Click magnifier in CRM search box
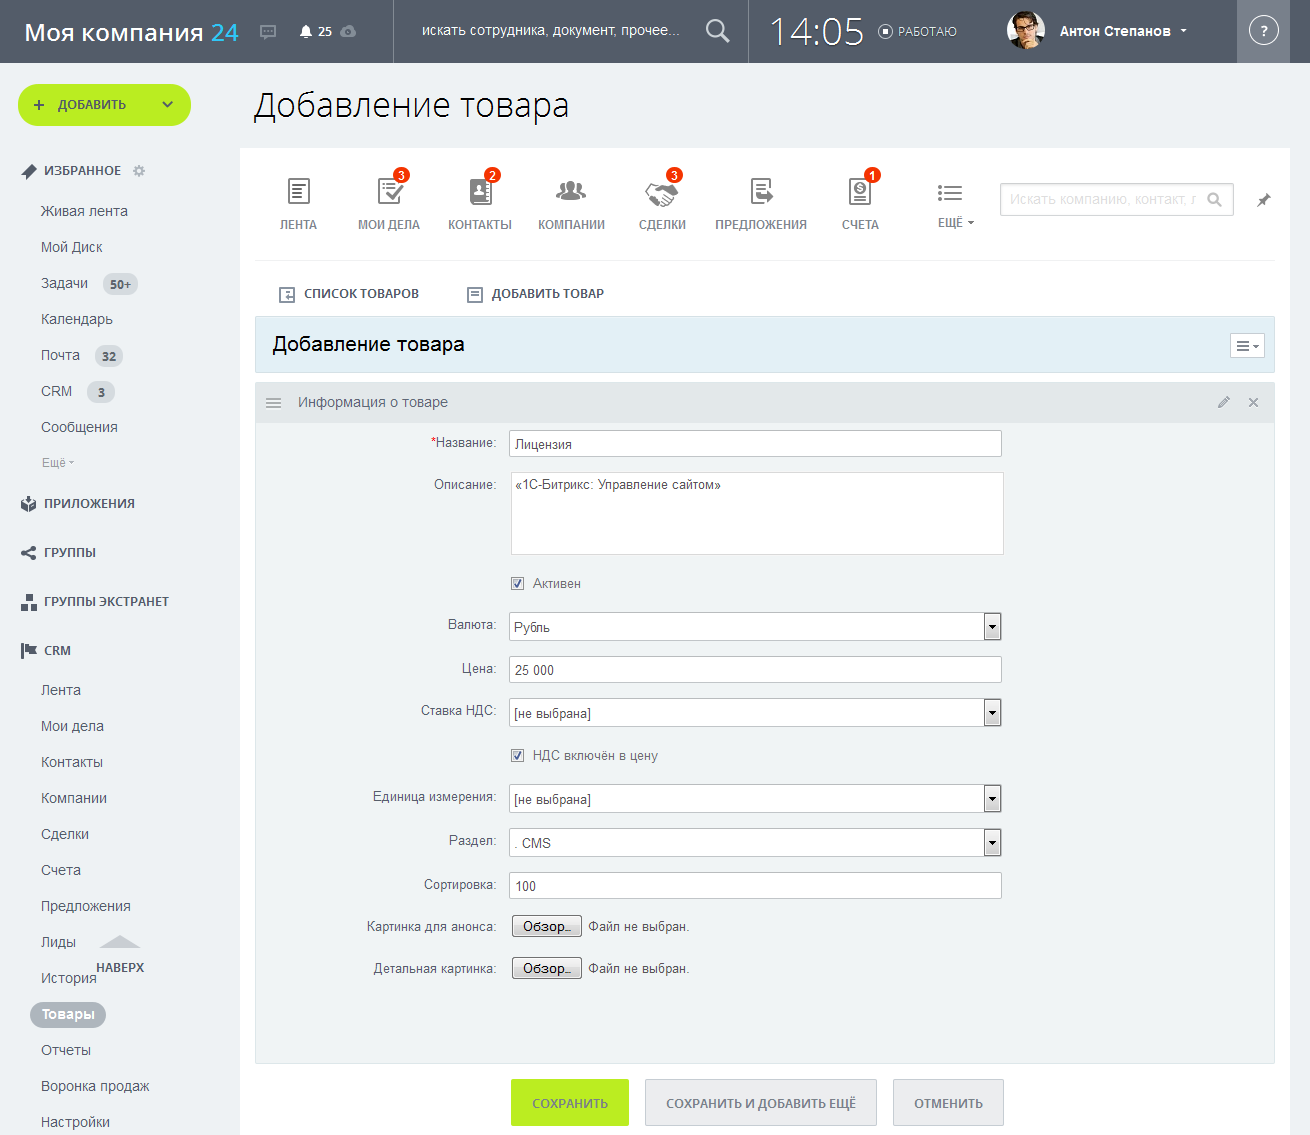The width and height of the screenshot is (1310, 1135). [1214, 199]
